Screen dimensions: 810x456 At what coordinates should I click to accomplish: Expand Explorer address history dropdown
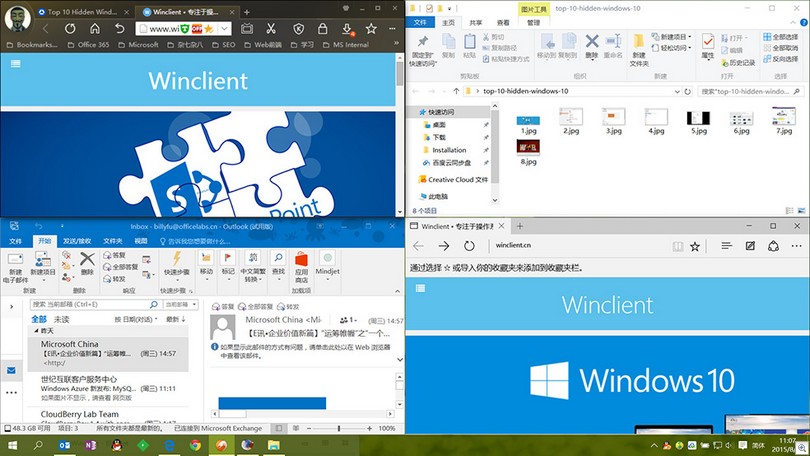click(x=677, y=91)
